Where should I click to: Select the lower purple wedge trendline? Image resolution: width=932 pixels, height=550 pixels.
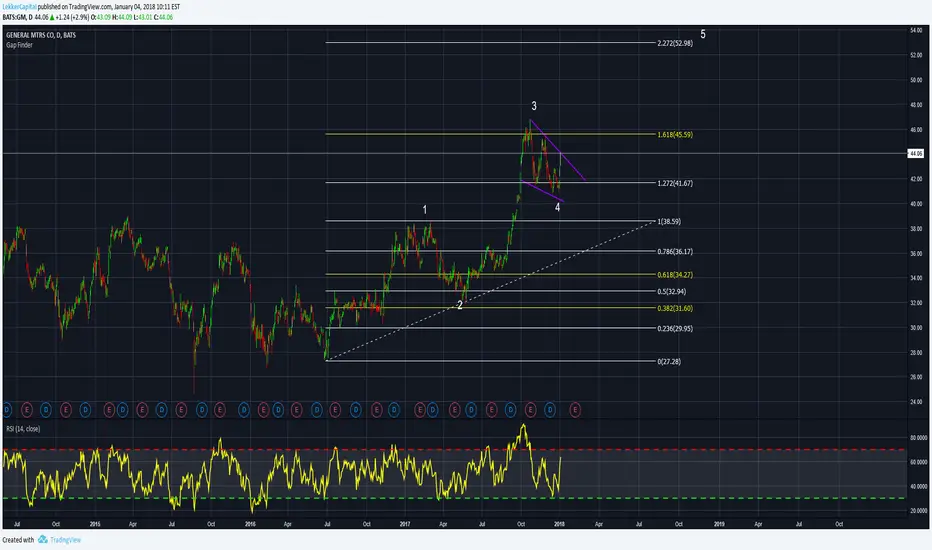[541, 191]
